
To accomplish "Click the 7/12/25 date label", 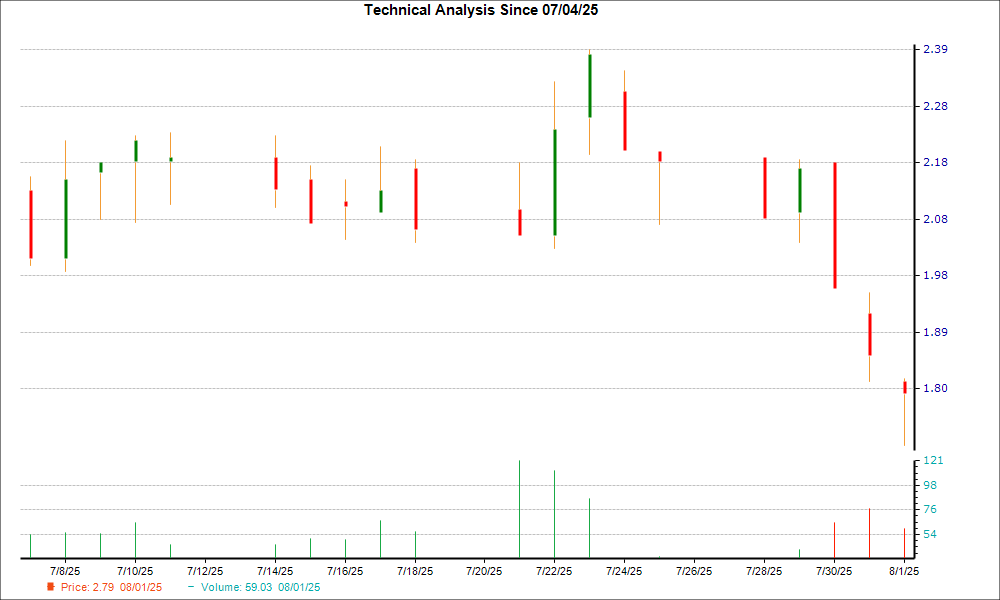I will click(205, 571).
